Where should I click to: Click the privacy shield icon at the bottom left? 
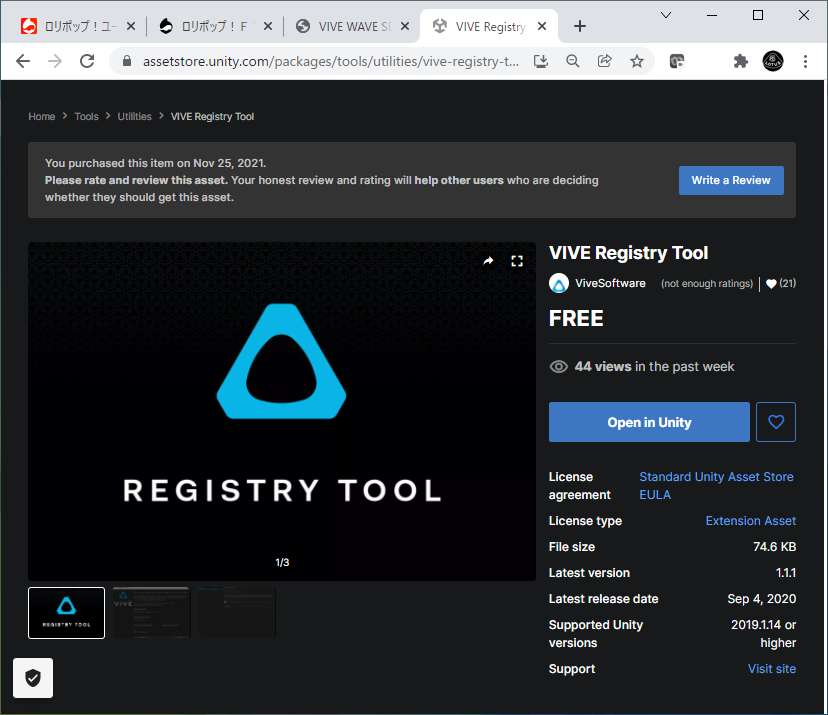pyautogui.click(x=33, y=678)
